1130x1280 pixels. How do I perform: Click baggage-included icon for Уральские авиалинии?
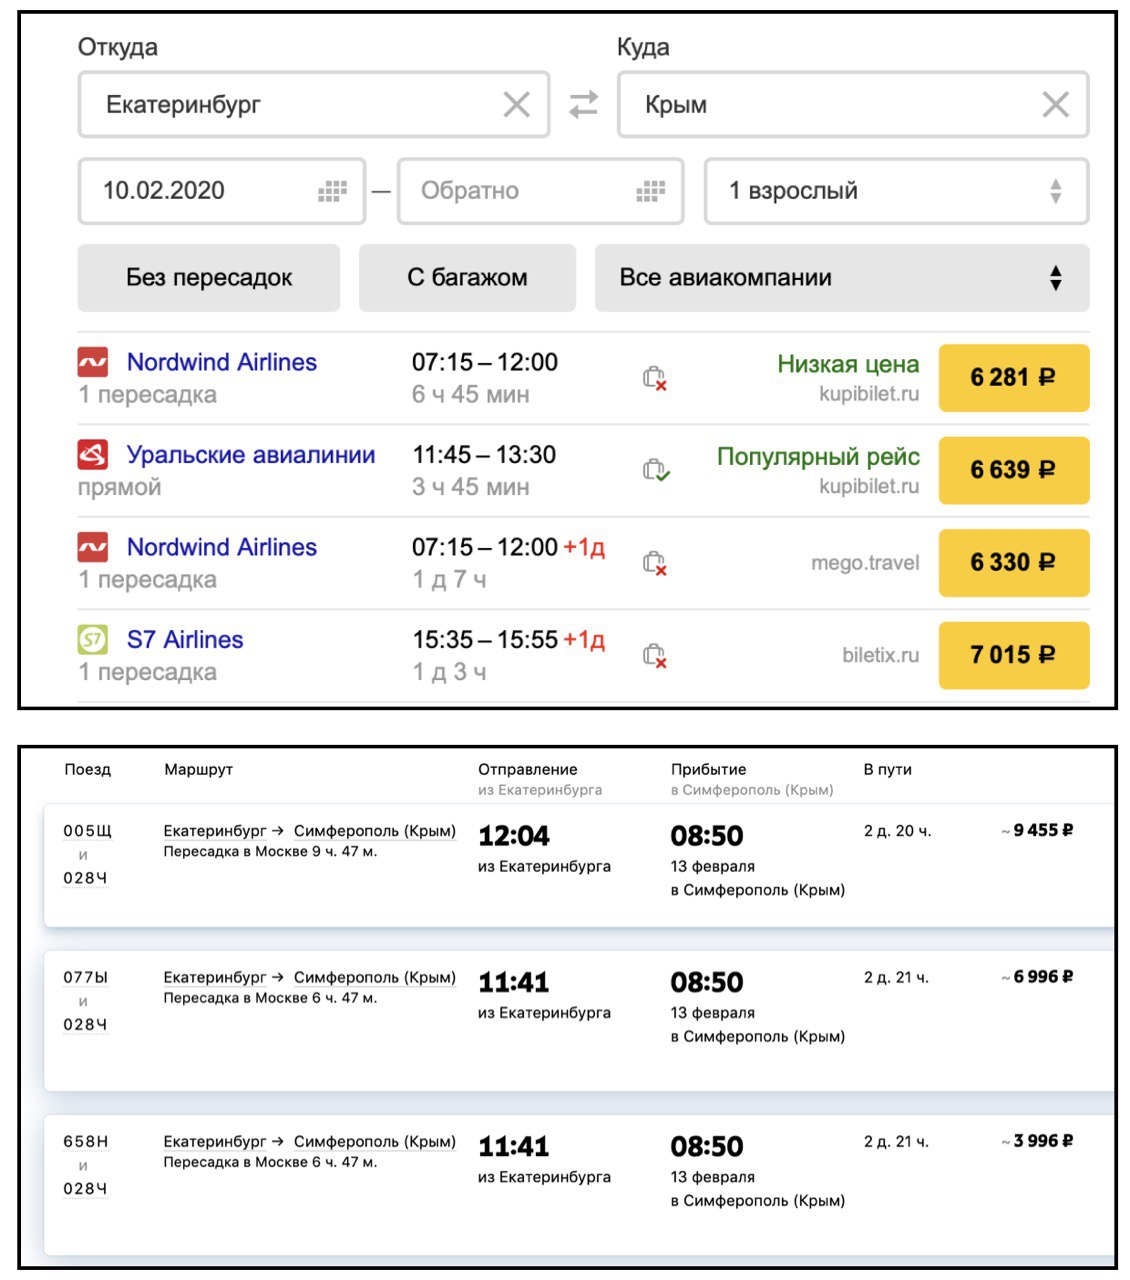(x=655, y=470)
